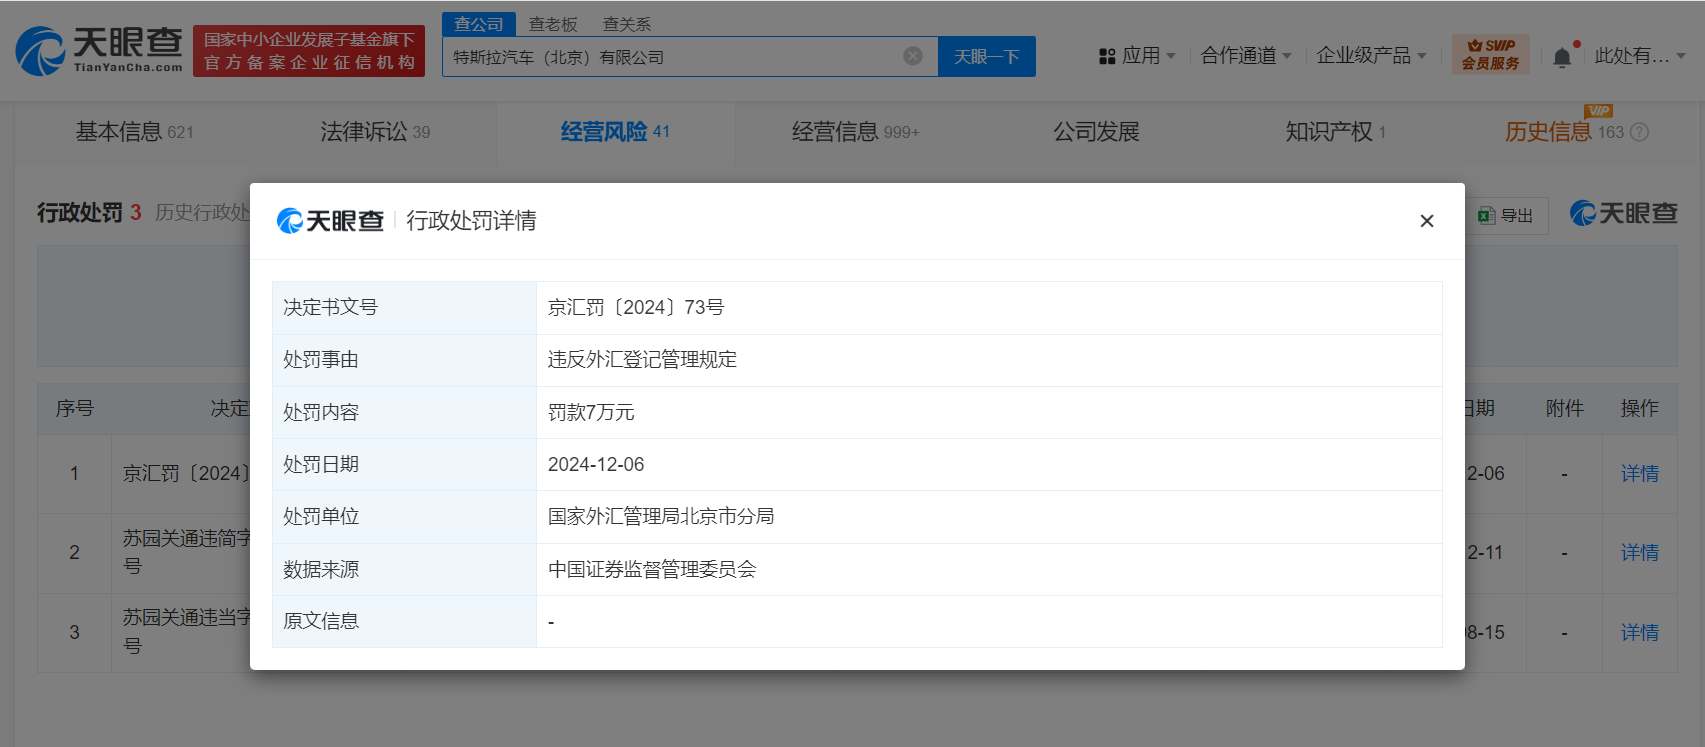
Task: Switch to the 查老板 search tab
Action: [x=553, y=24]
